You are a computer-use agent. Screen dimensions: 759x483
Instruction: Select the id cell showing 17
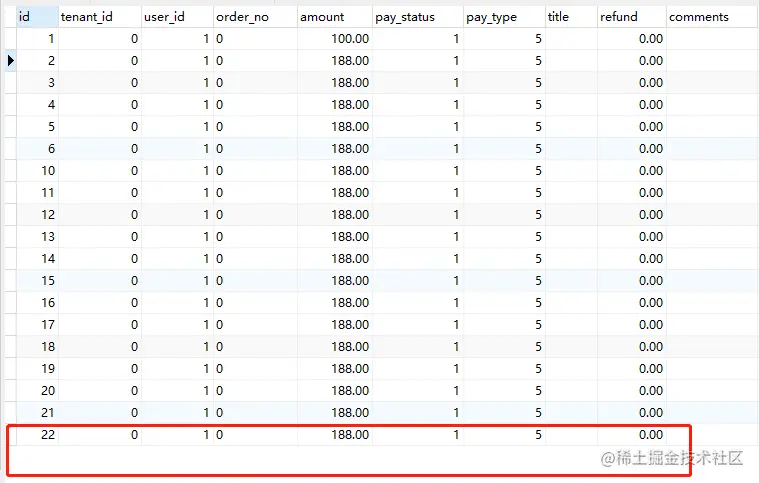pos(37,325)
